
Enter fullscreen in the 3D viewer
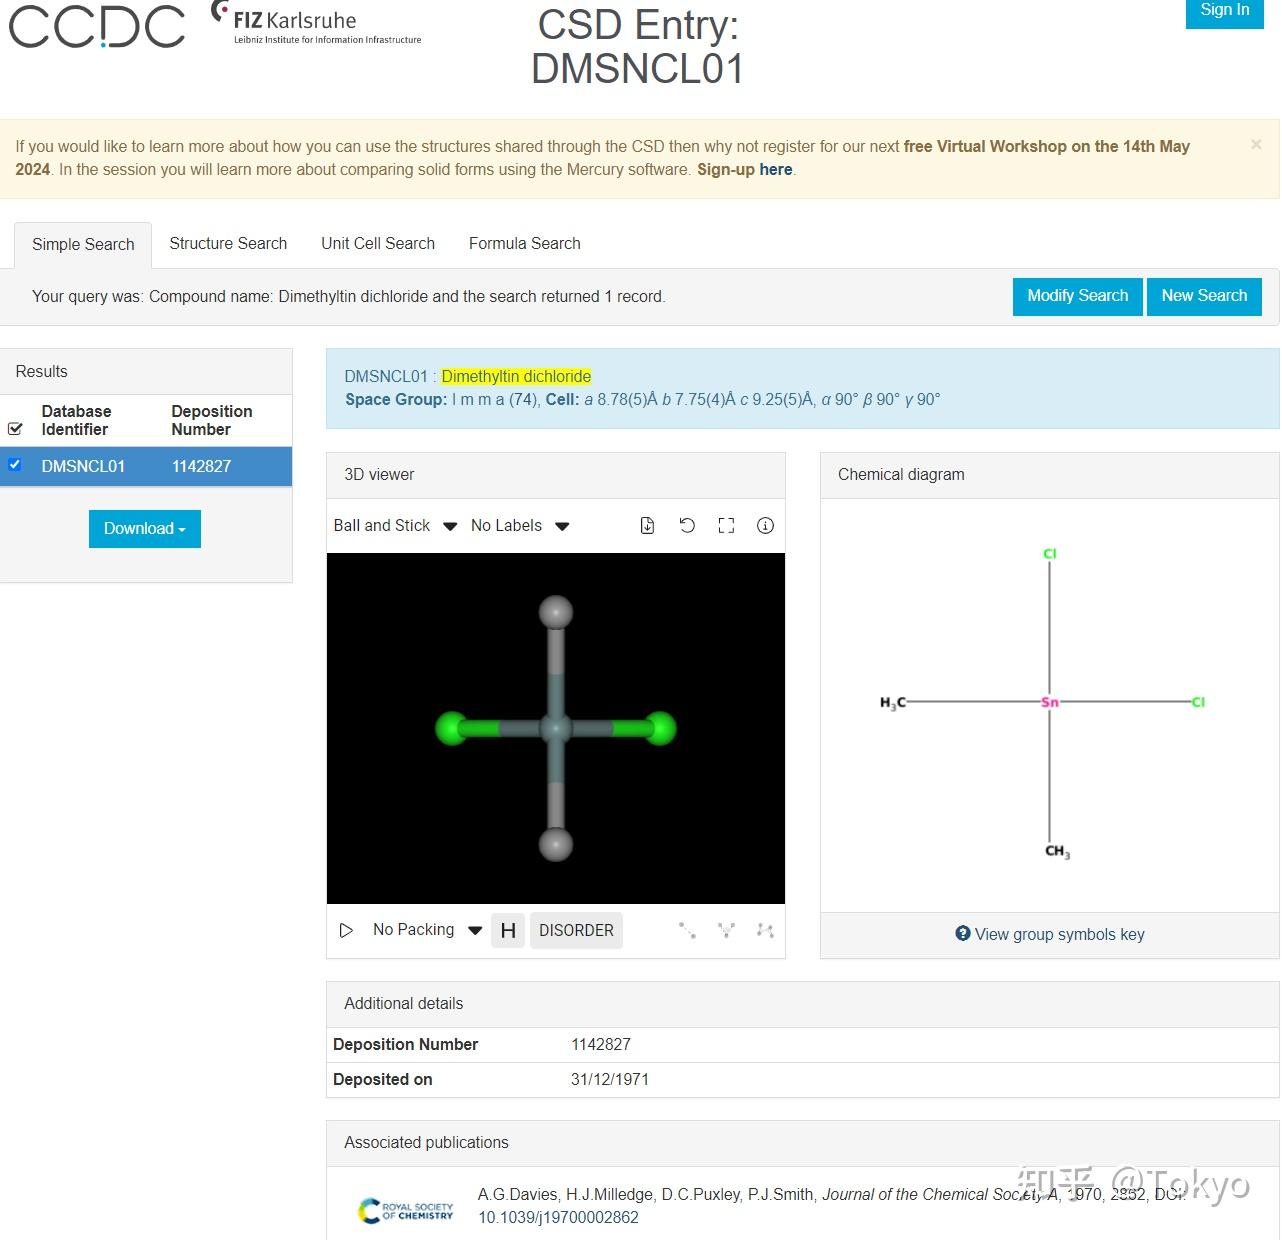coord(726,525)
